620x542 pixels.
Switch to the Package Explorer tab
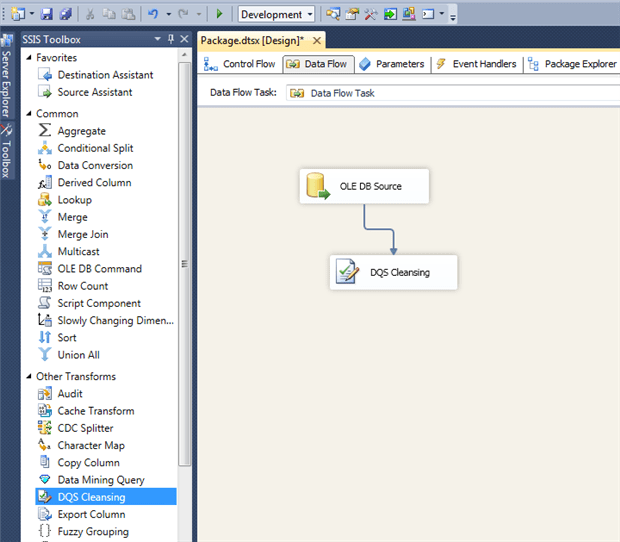572,64
